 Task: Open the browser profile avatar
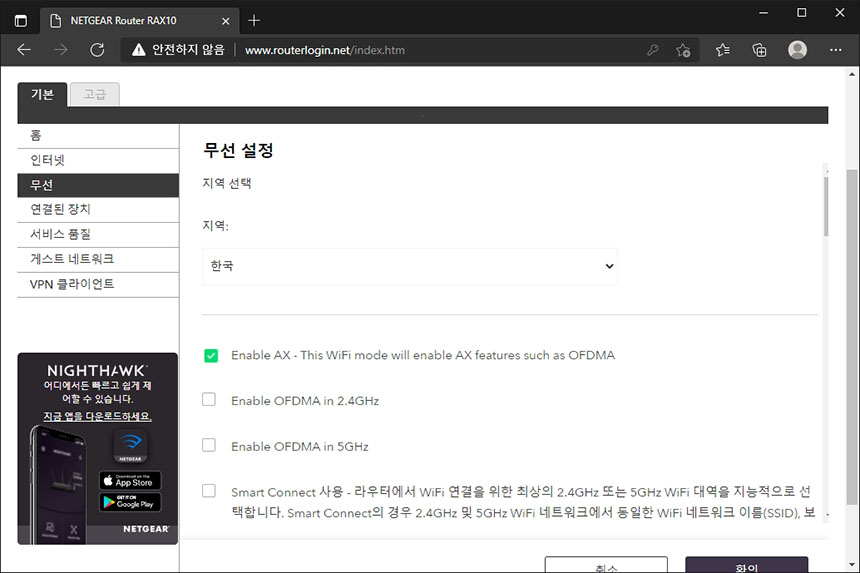pyautogui.click(x=797, y=50)
